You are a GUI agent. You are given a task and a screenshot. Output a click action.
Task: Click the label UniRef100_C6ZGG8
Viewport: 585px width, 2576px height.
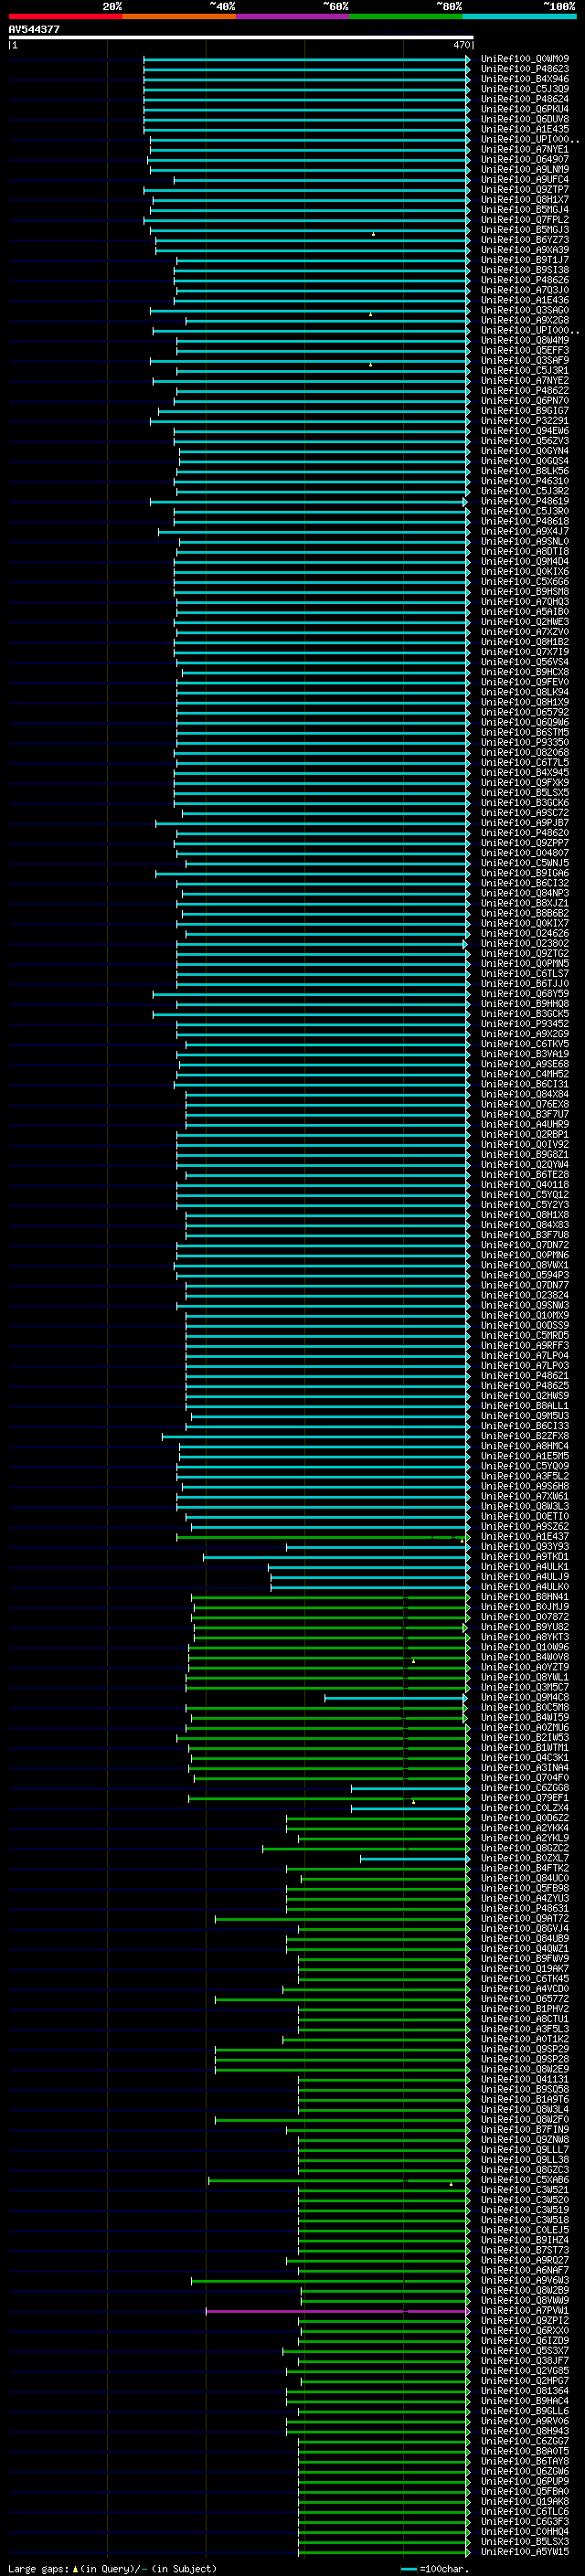tap(525, 1788)
